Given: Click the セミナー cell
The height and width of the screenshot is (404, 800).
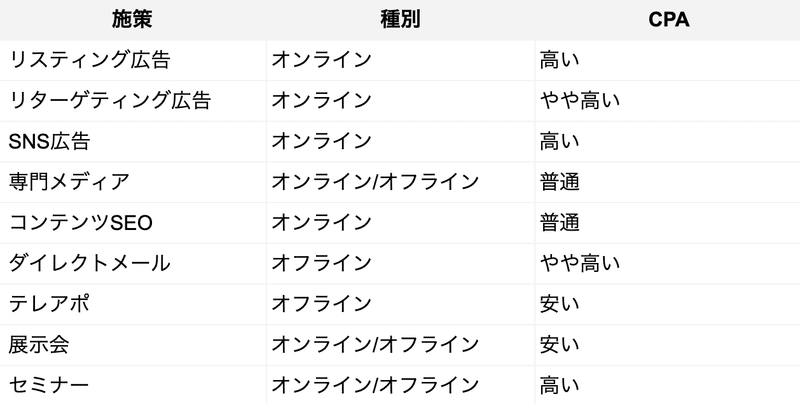Looking at the screenshot, I should (x=133, y=385).
